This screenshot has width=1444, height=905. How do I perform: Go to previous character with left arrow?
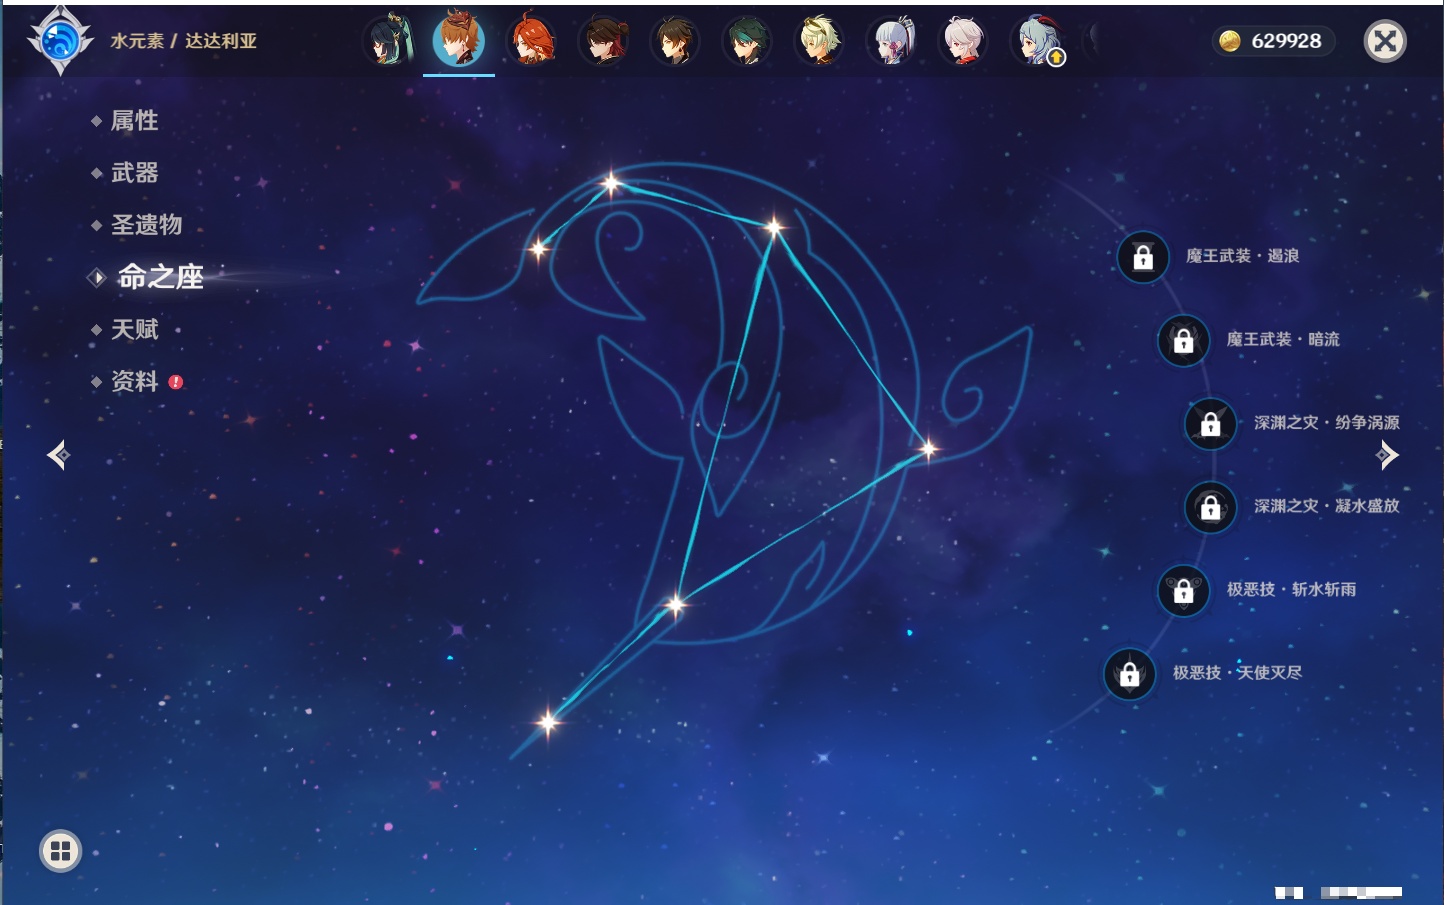pos(58,455)
